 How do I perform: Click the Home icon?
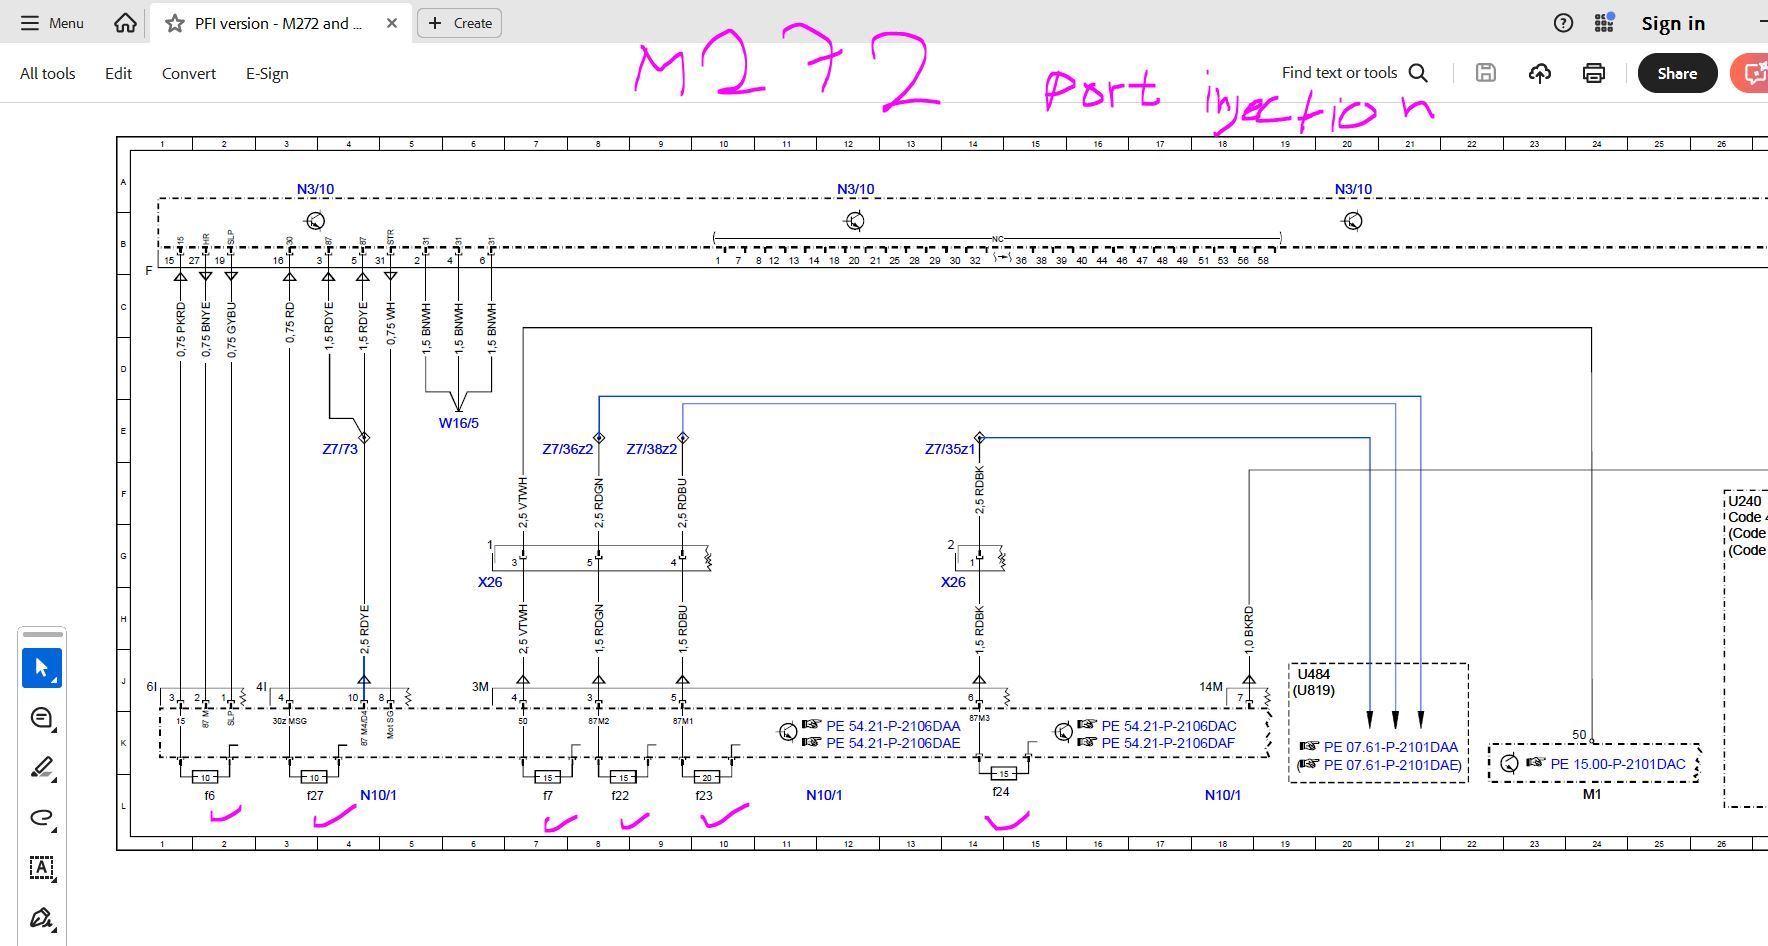[125, 23]
